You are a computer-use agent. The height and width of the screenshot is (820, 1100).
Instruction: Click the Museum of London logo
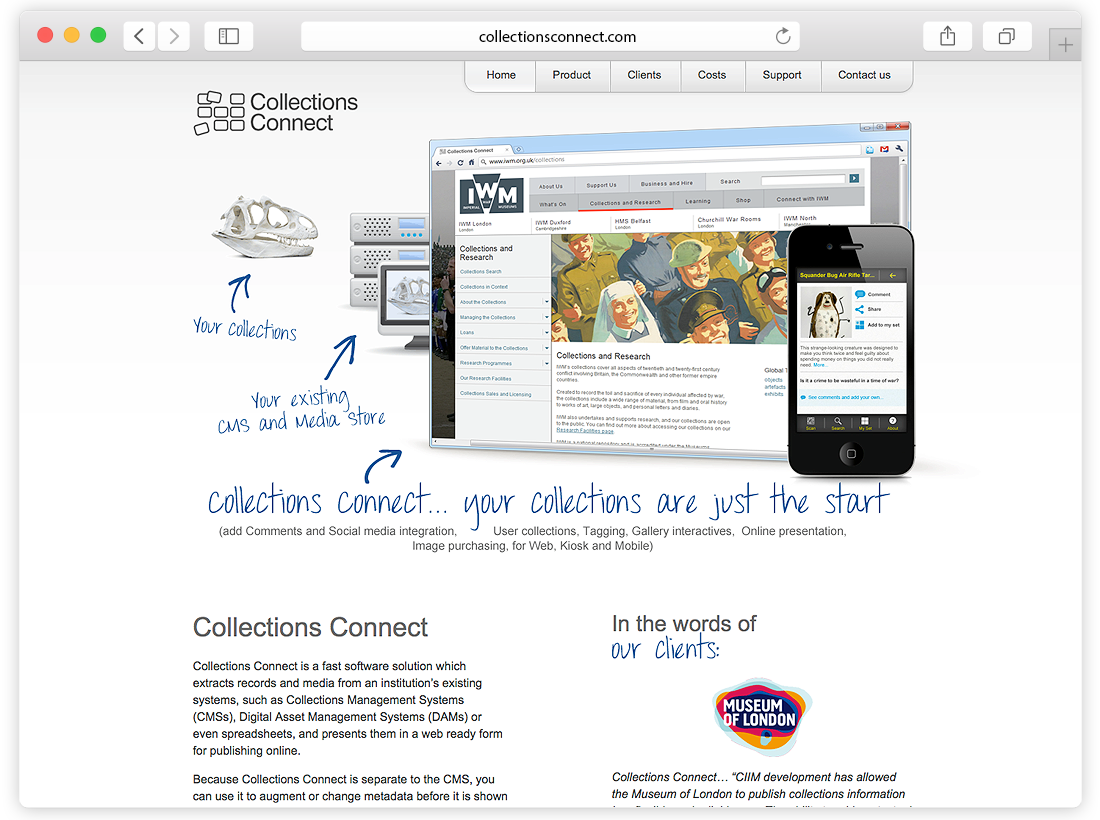click(761, 716)
